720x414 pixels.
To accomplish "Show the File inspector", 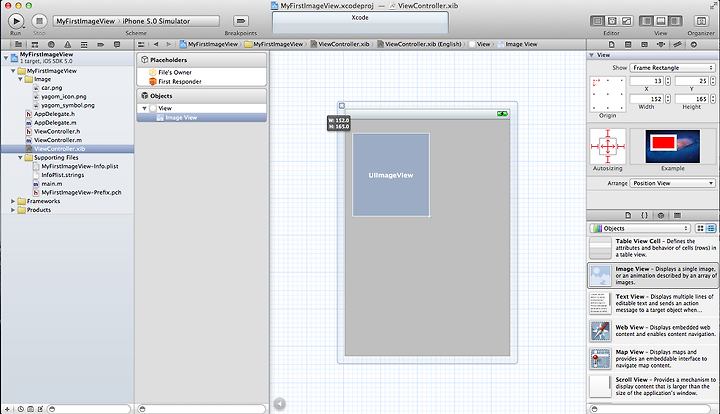I will pos(611,45).
